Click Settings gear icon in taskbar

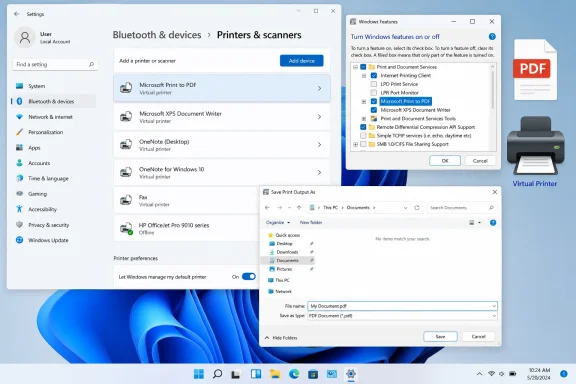pyautogui.click(x=351, y=374)
